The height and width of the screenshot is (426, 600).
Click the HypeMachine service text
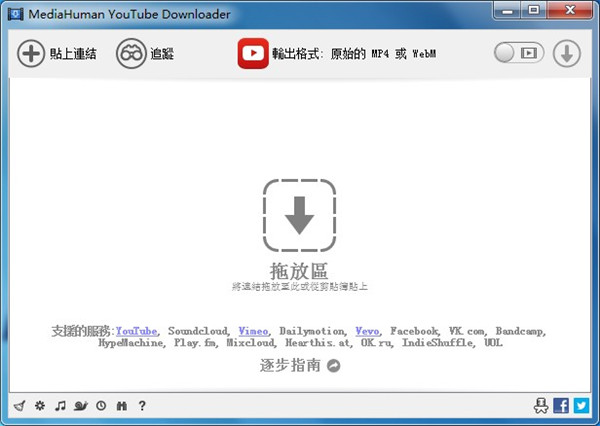(130, 343)
